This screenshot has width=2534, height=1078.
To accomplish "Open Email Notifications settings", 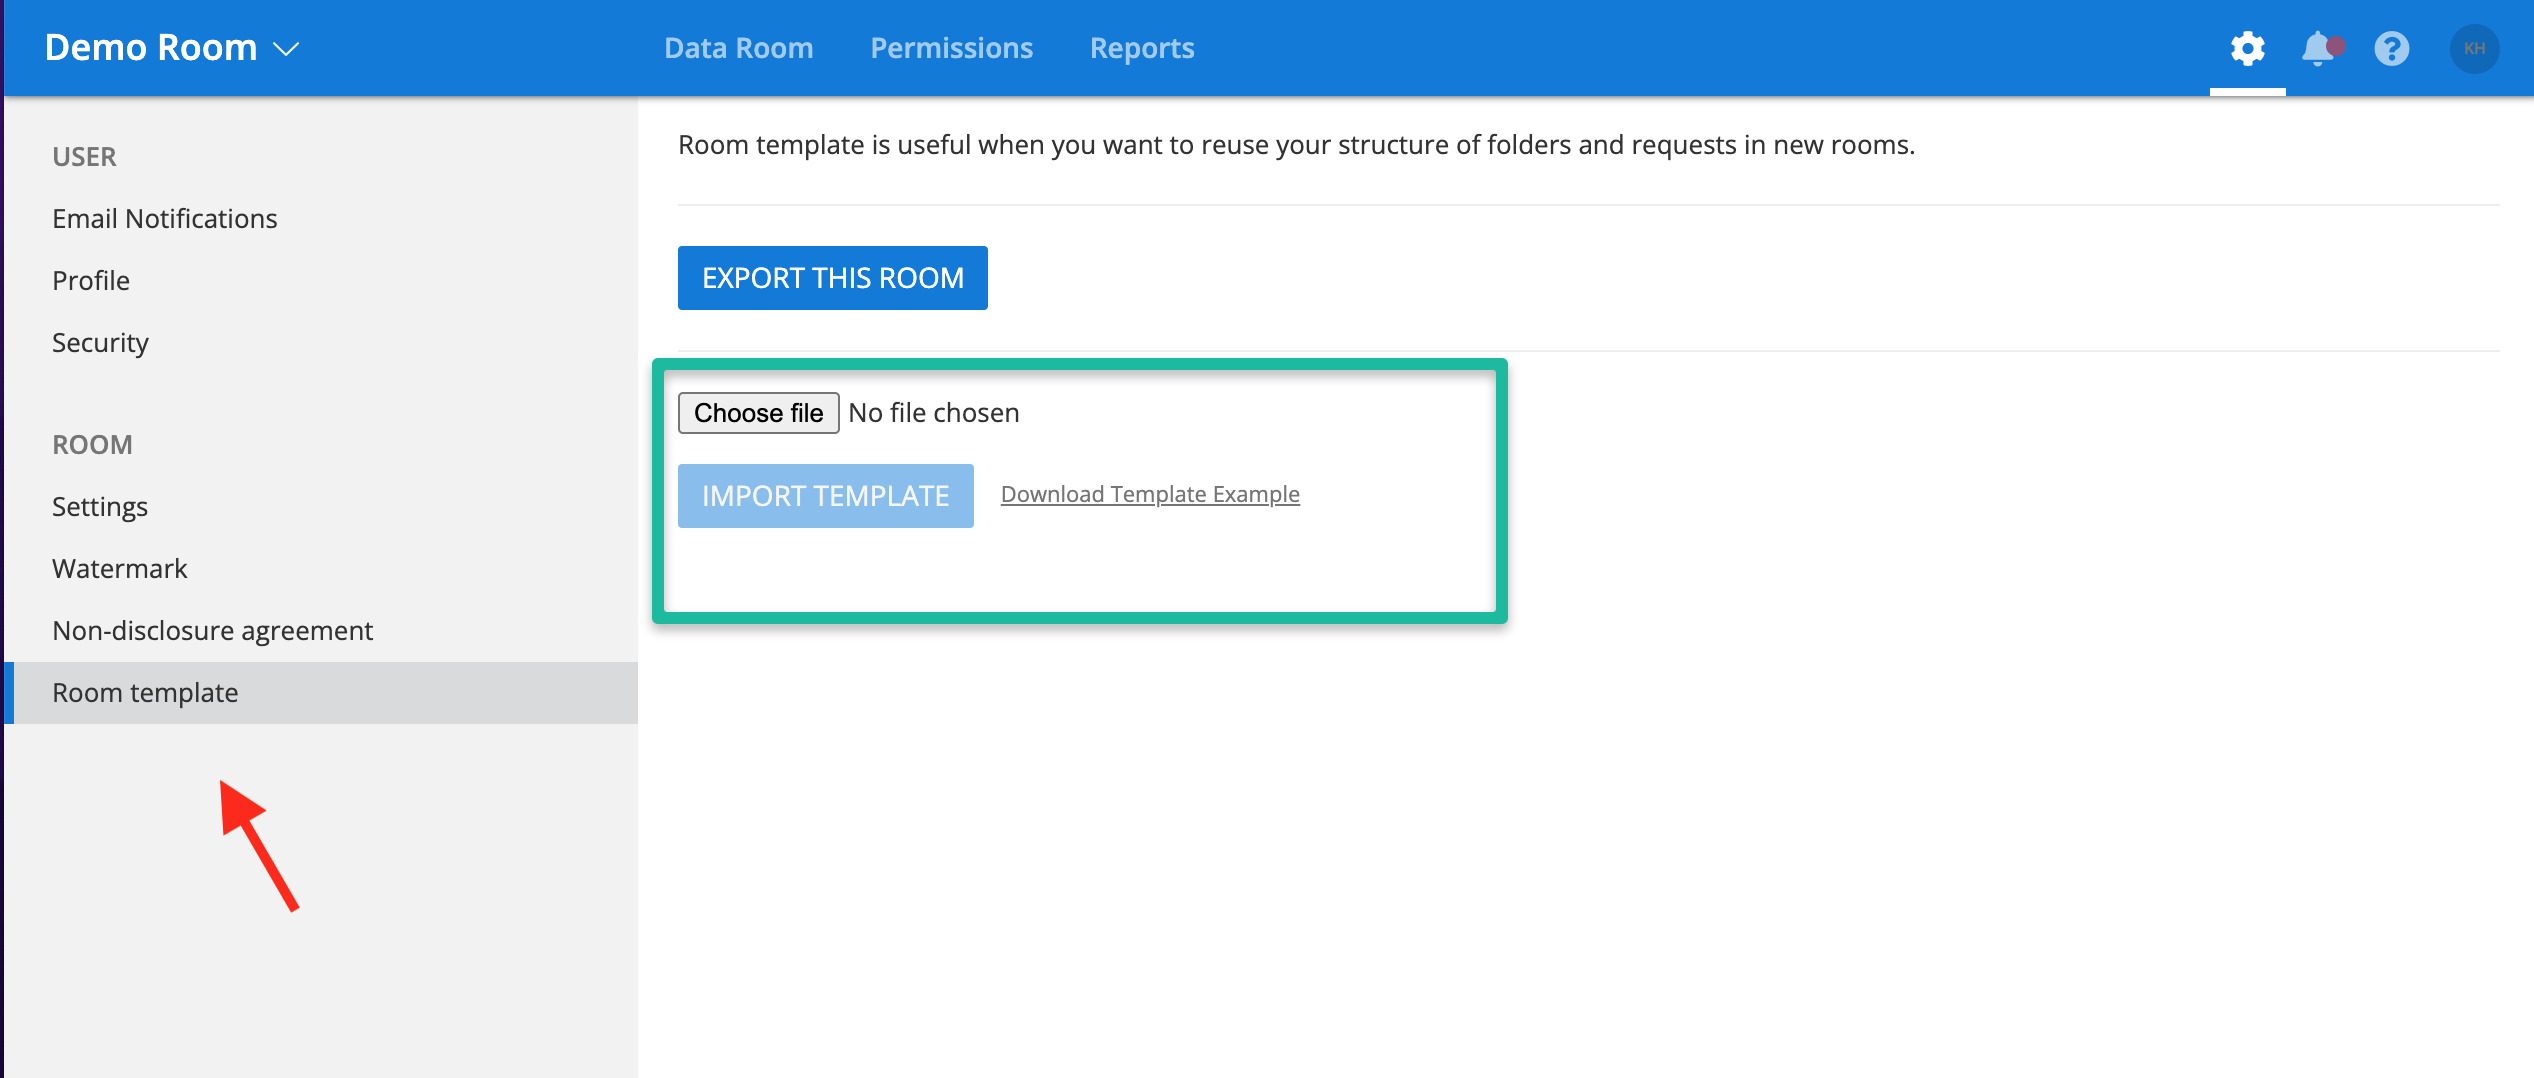I will (x=165, y=218).
